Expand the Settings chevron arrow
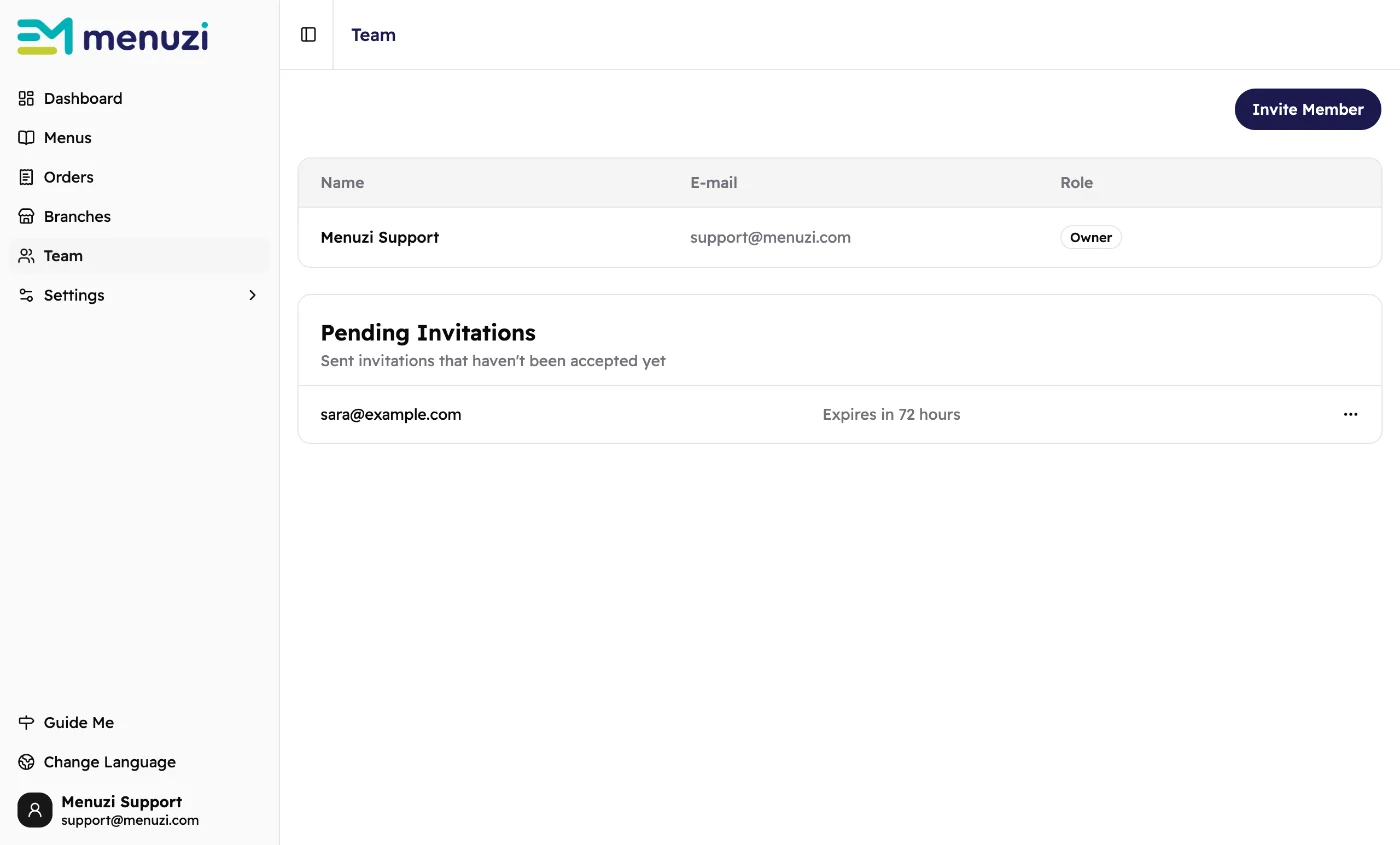This screenshot has height=845, width=1400. [253, 295]
